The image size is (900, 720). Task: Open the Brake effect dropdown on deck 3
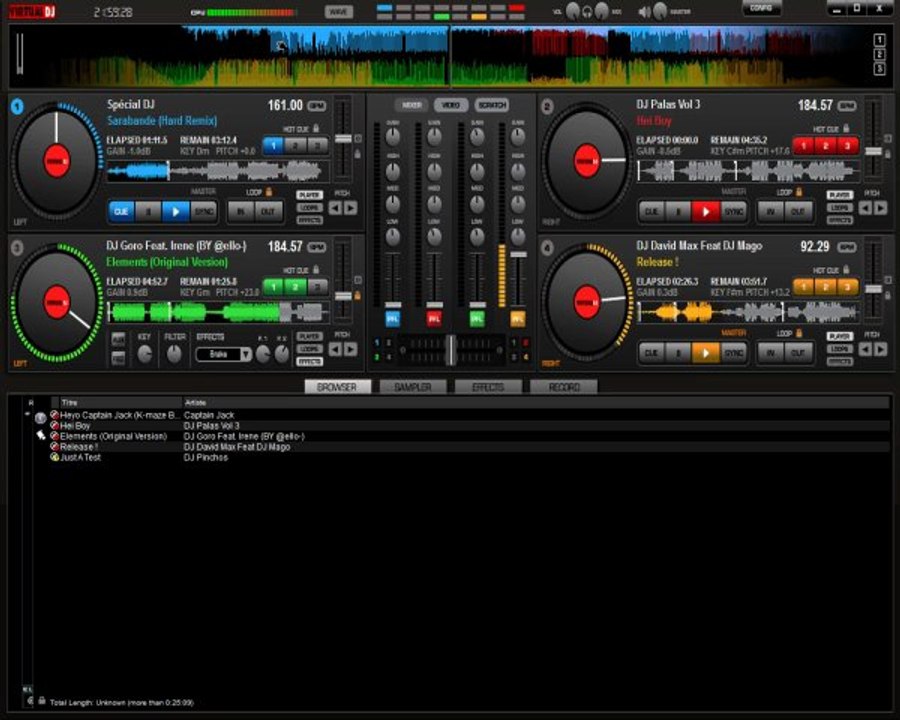tap(246, 354)
